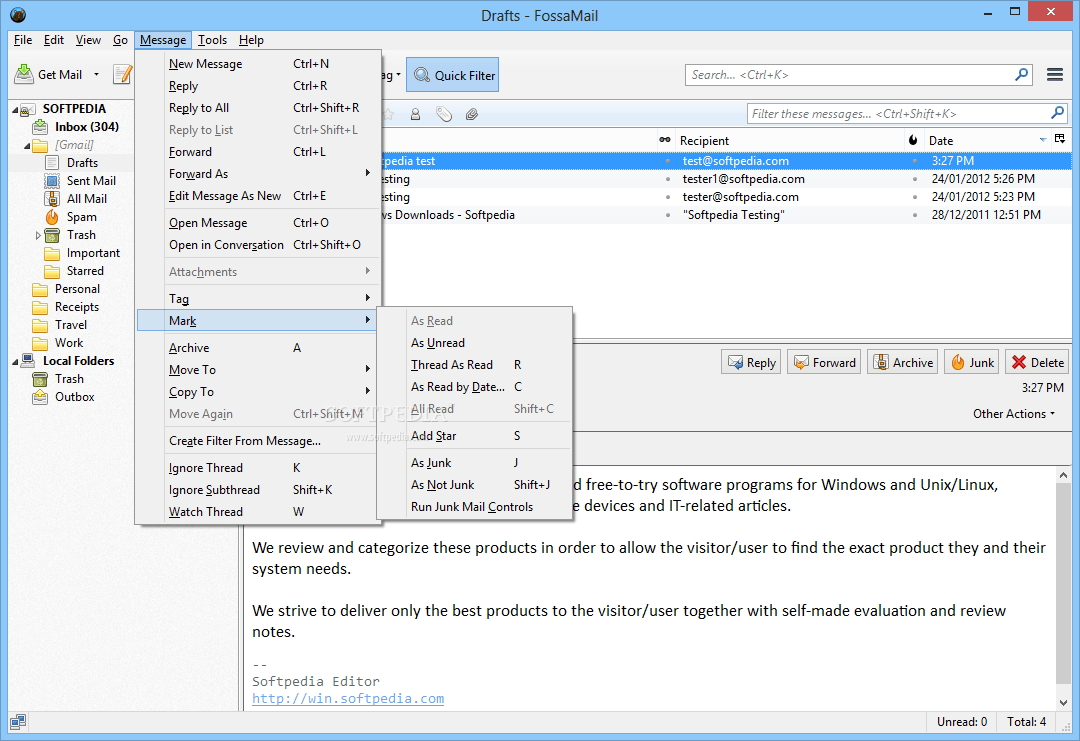Open the Get Mail dropdown arrow
The height and width of the screenshot is (741, 1080).
(96, 75)
